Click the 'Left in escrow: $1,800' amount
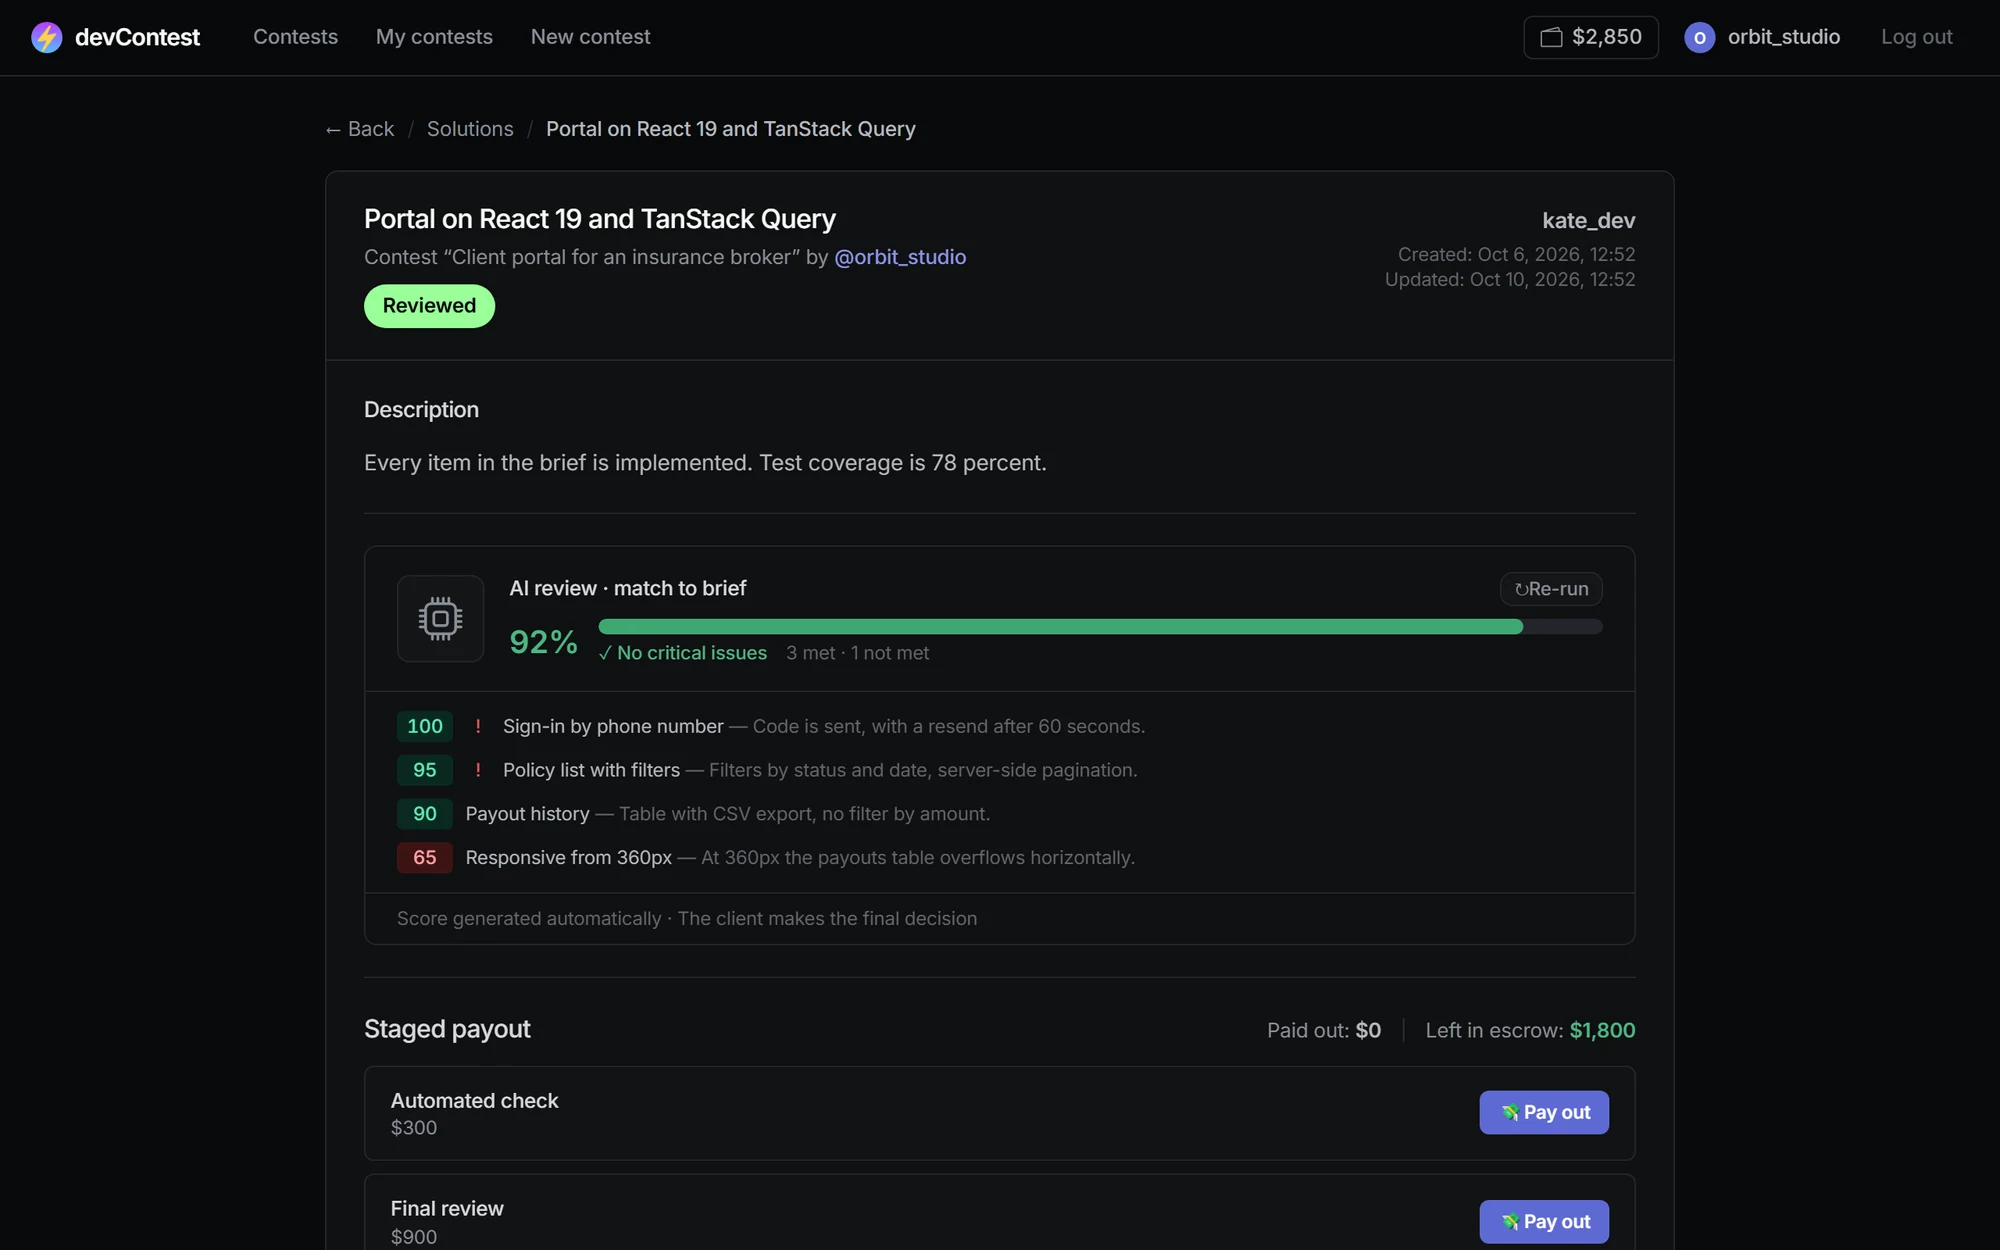 point(1530,1030)
